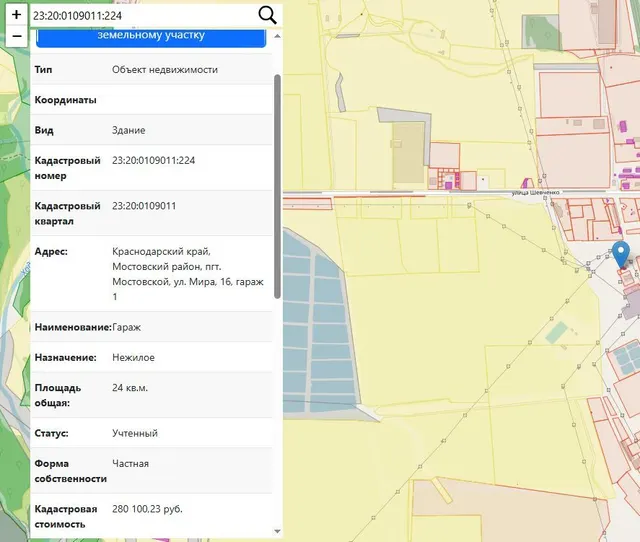Click the 'Адрес:' label
The image size is (640, 542).
pos(51,251)
